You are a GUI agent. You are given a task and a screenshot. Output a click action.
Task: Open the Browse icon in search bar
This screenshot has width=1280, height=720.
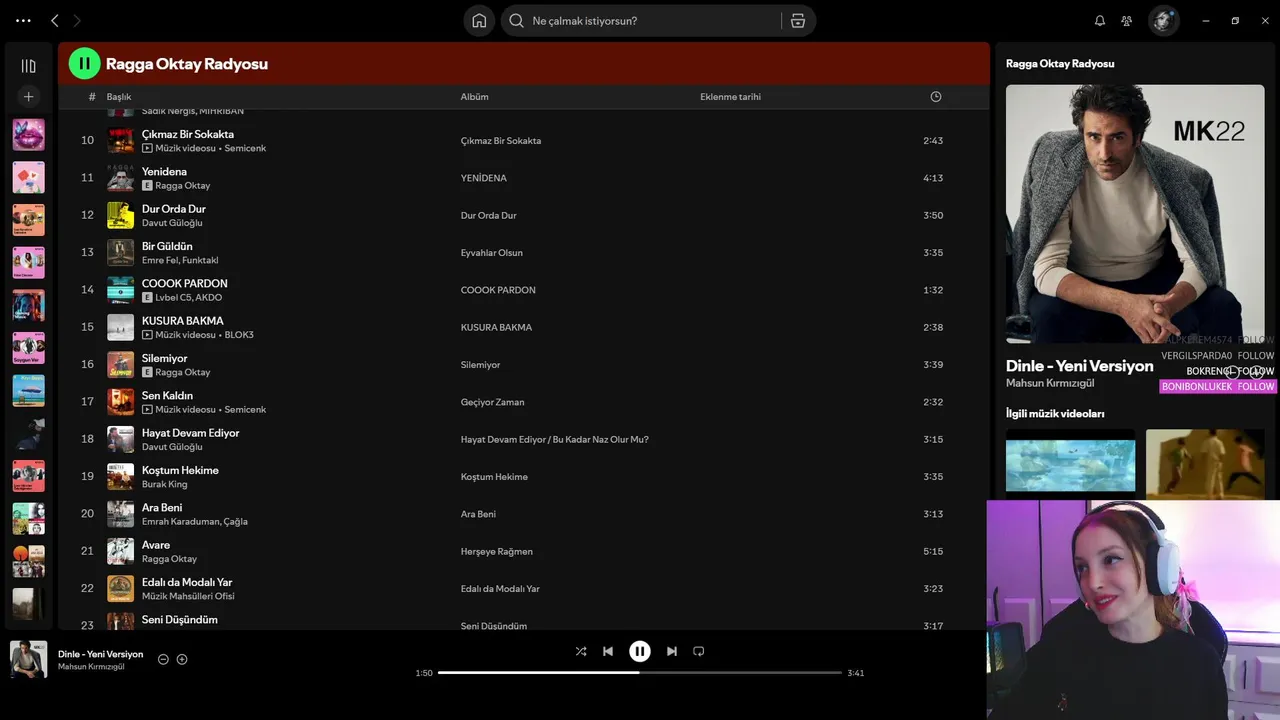[x=798, y=20]
